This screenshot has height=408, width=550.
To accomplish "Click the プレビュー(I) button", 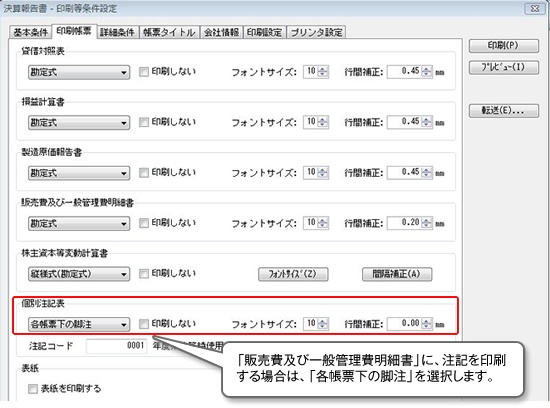I will coord(503,67).
